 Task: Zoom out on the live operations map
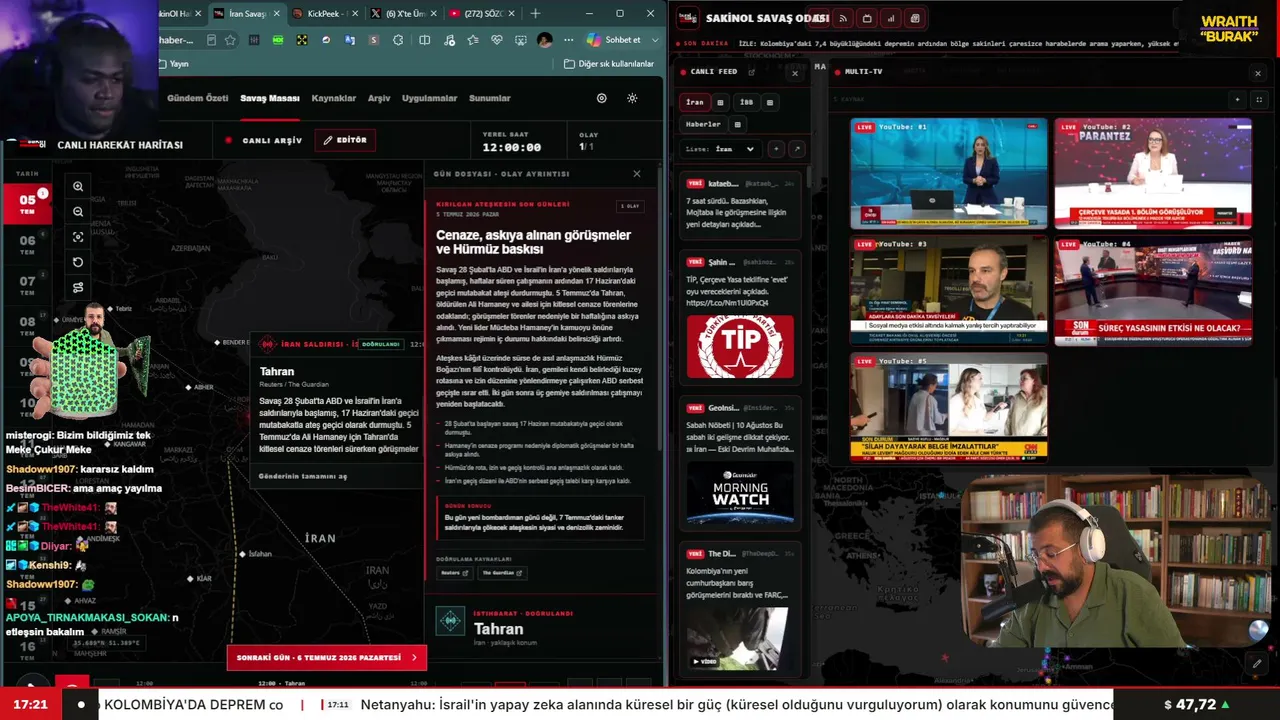coord(78,212)
